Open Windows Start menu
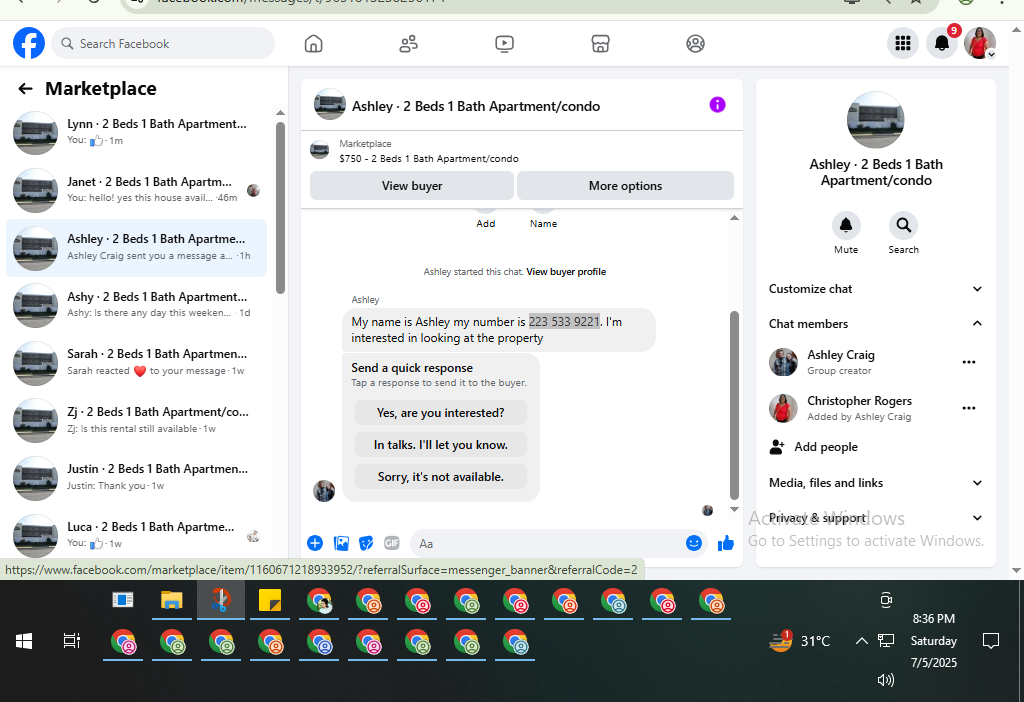The width and height of the screenshot is (1024, 702). click(24, 641)
